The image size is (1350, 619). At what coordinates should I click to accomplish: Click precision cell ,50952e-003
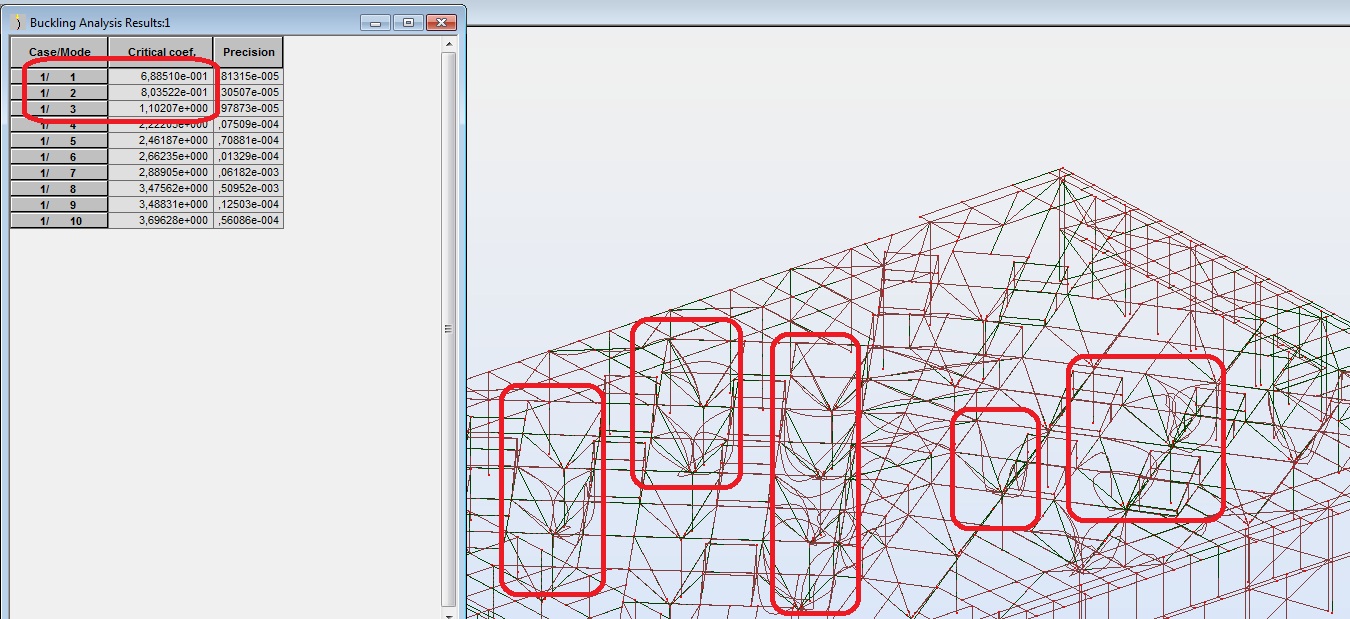pyautogui.click(x=249, y=188)
